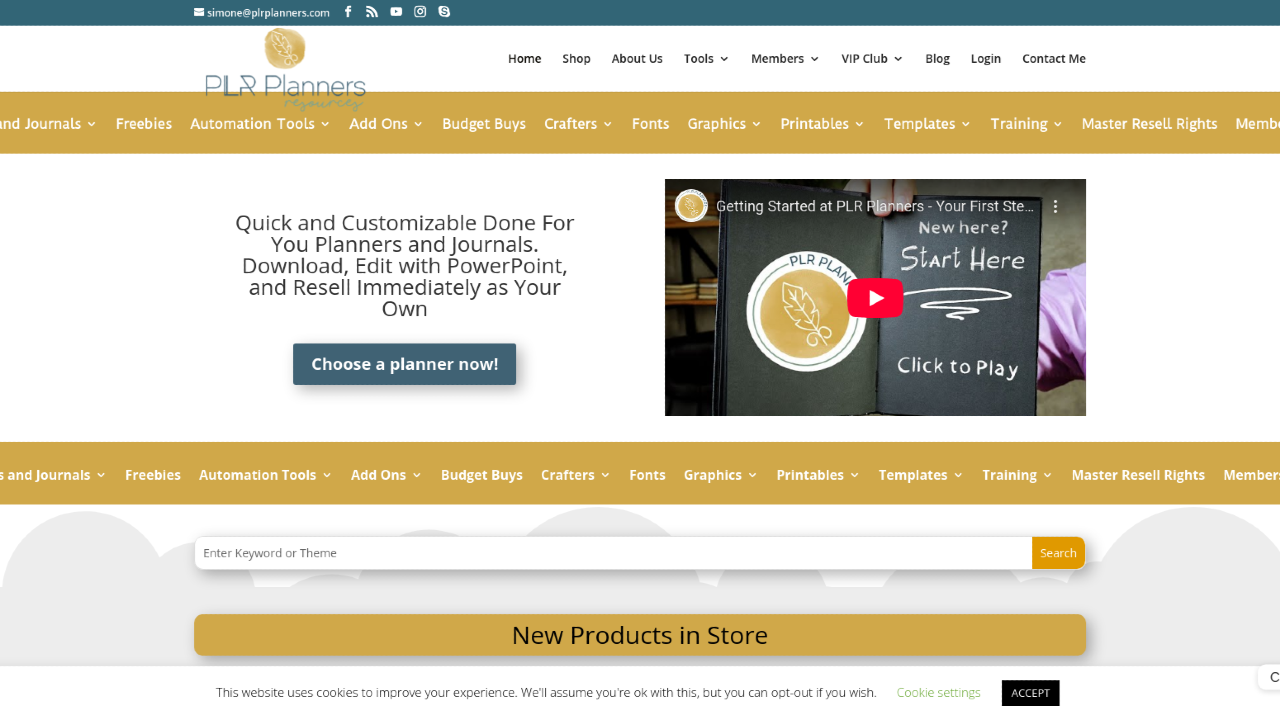
Task: Expand Add Ons in upper gold bar
Action: coord(386,124)
